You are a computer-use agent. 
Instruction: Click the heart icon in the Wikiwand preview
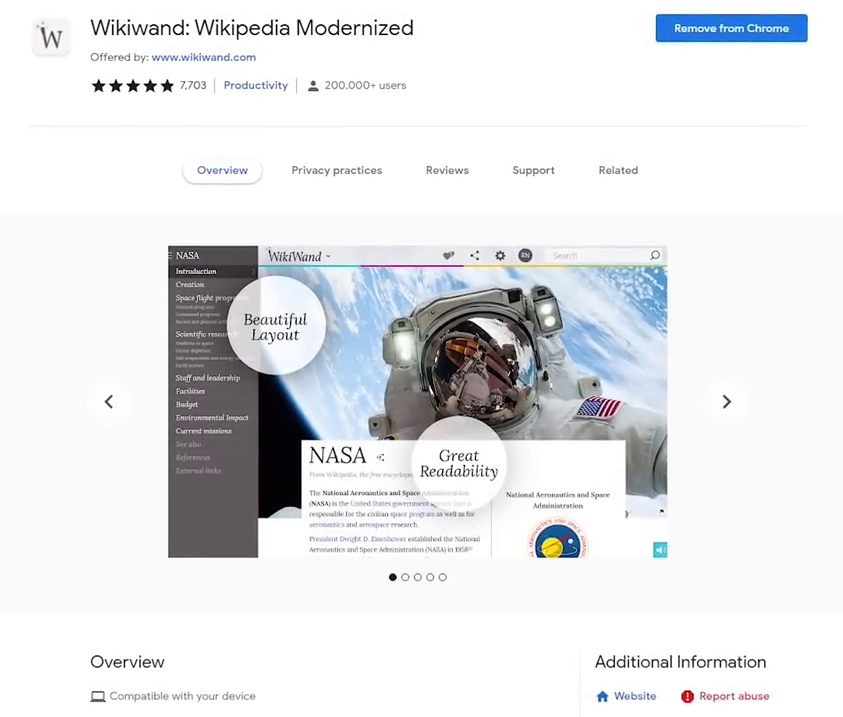pyautogui.click(x=448, y=256)
